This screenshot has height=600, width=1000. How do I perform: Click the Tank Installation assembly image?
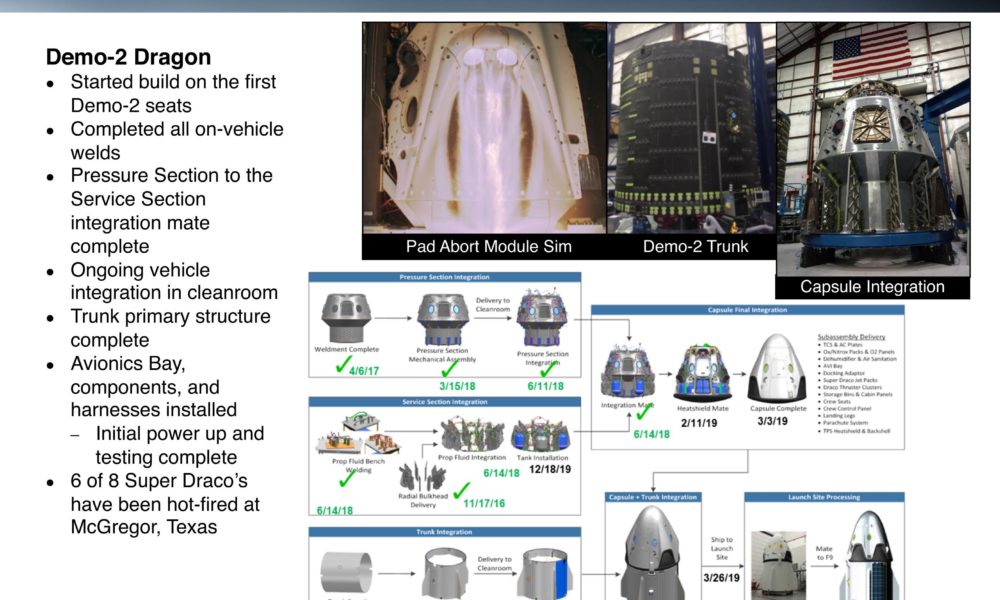click(541, 435)
